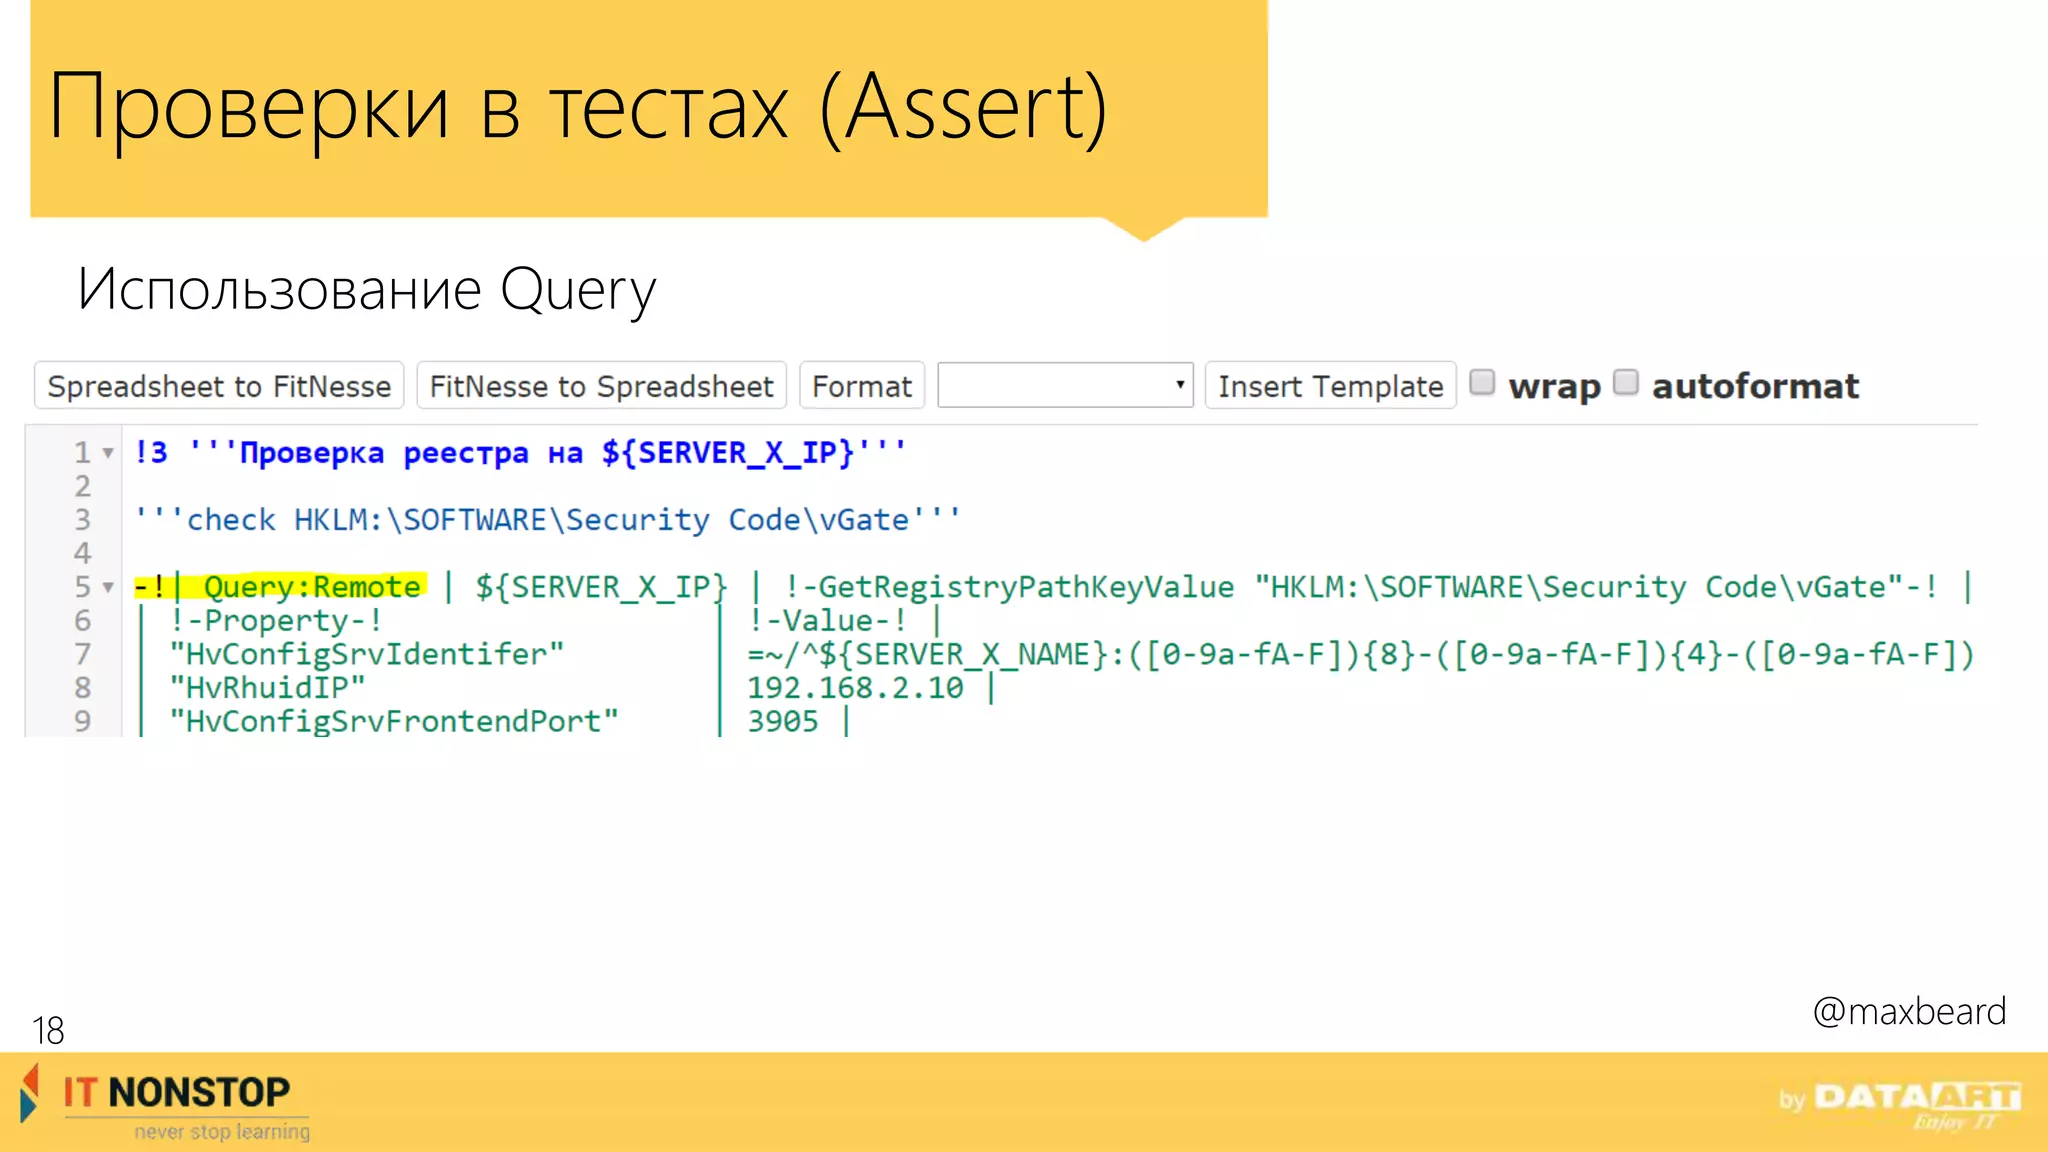
Task: Enable the autoformat checkbox
Action: tap(1626, 382)
